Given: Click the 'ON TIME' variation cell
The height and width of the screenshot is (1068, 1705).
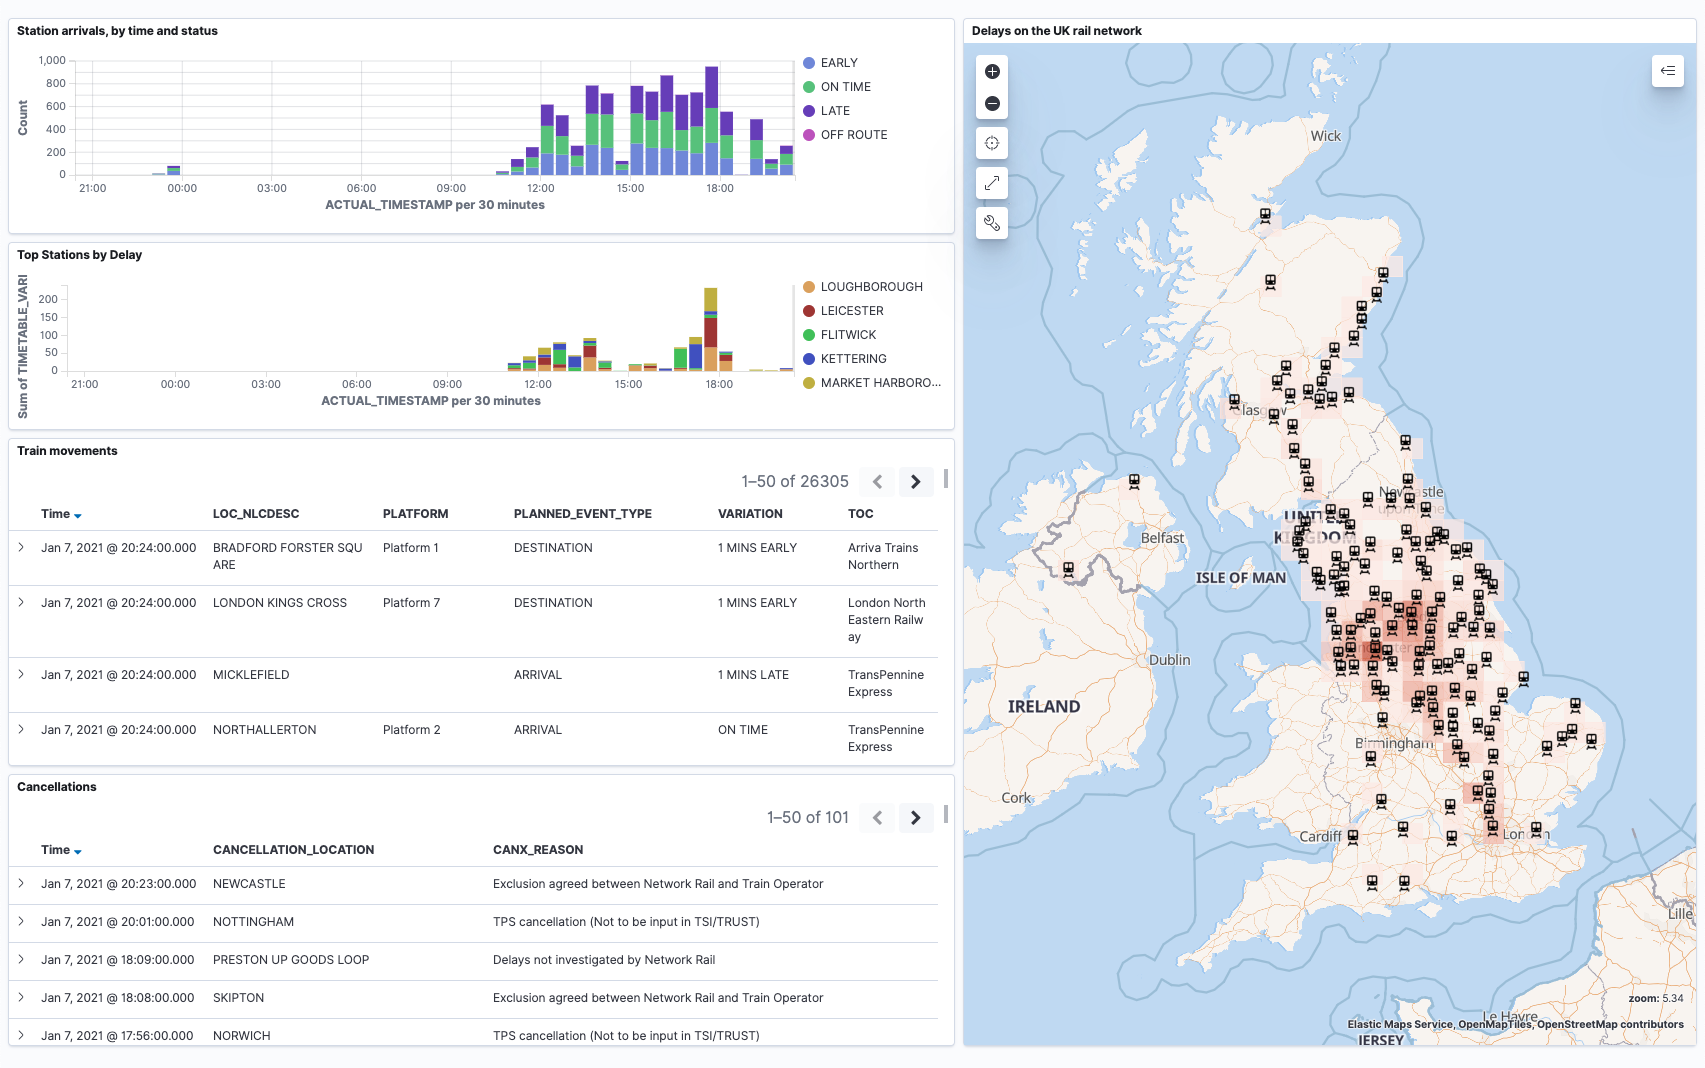Looking at the screenshot, I should click(743, 730).
